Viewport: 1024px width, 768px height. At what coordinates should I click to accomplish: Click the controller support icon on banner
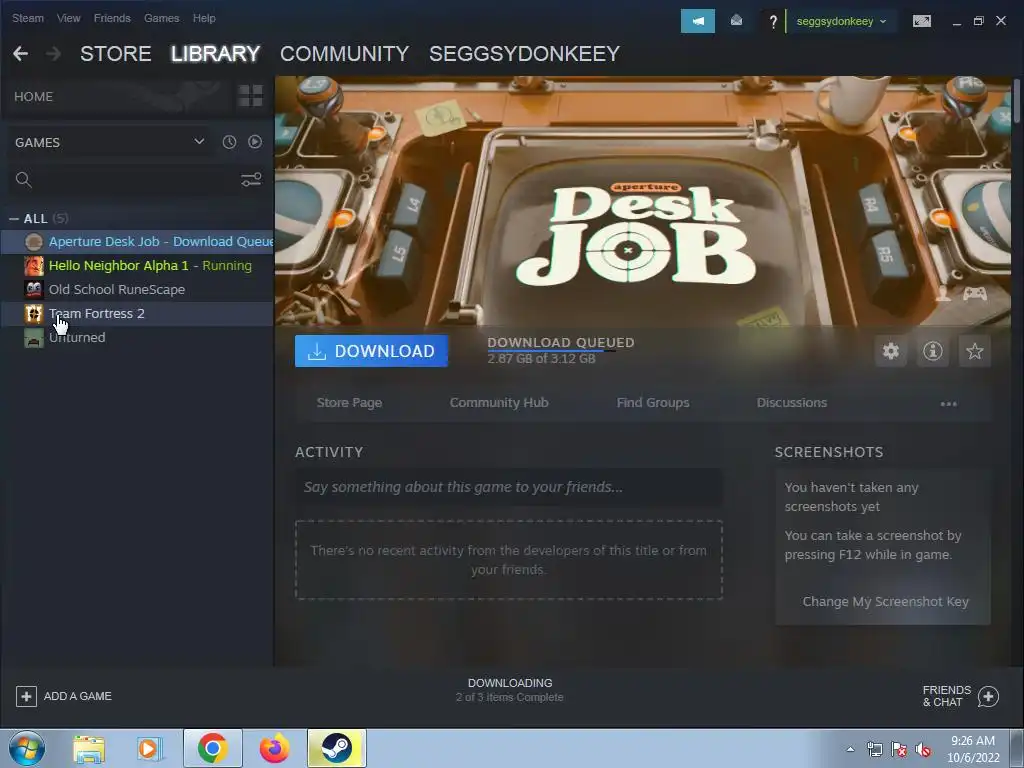pos(974,294)
